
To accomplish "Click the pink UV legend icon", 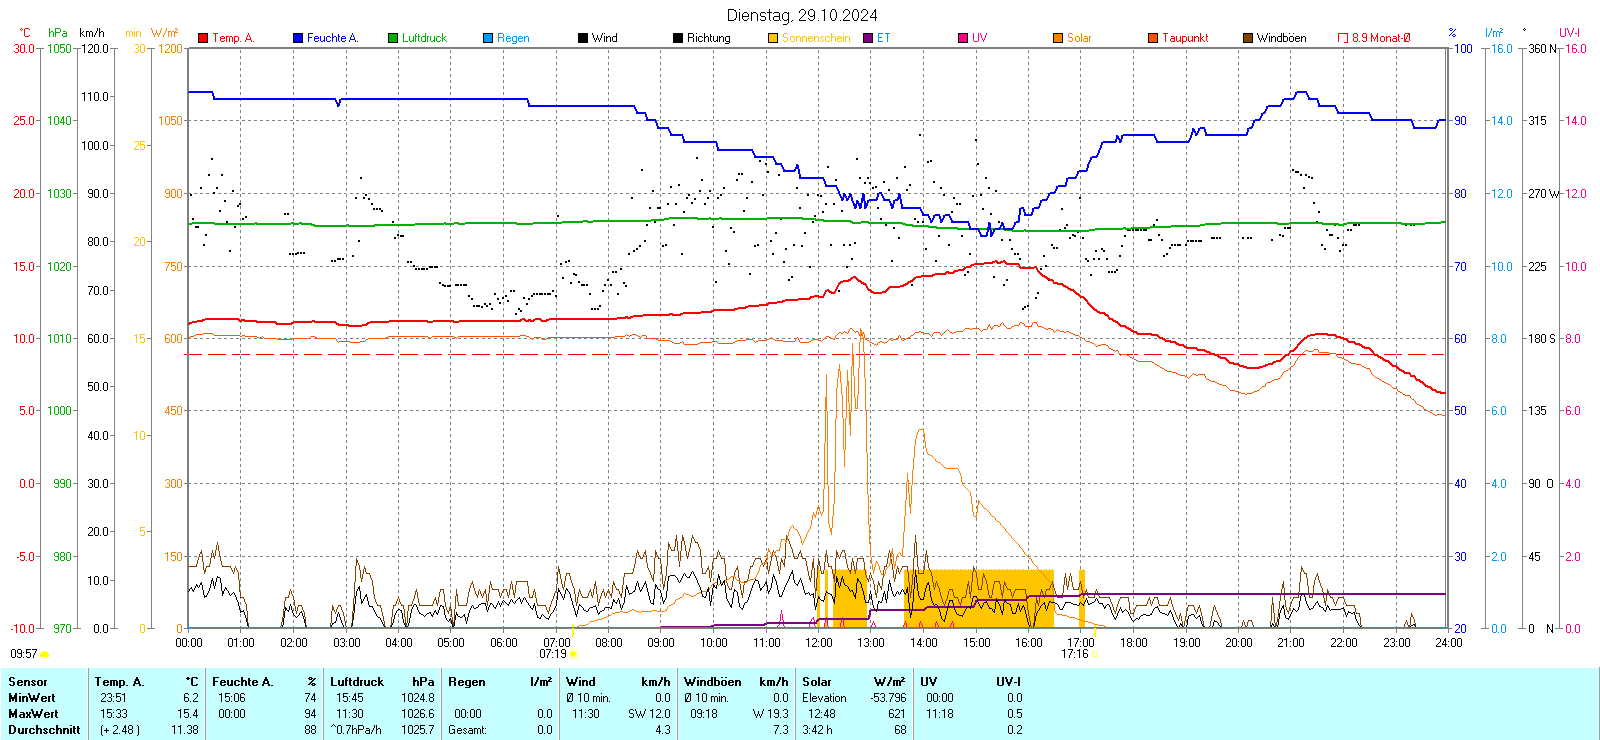I will [963, 38].
